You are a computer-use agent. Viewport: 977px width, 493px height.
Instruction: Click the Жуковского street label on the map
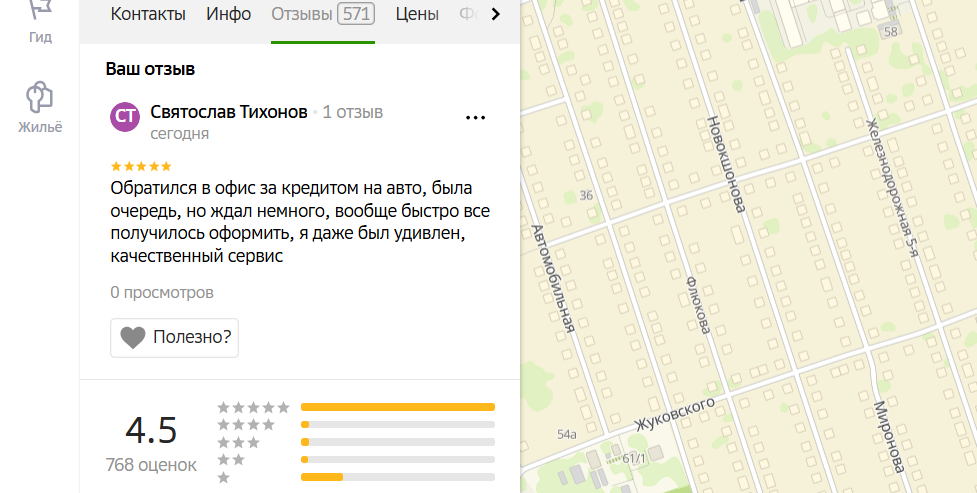tap(675, 414)
